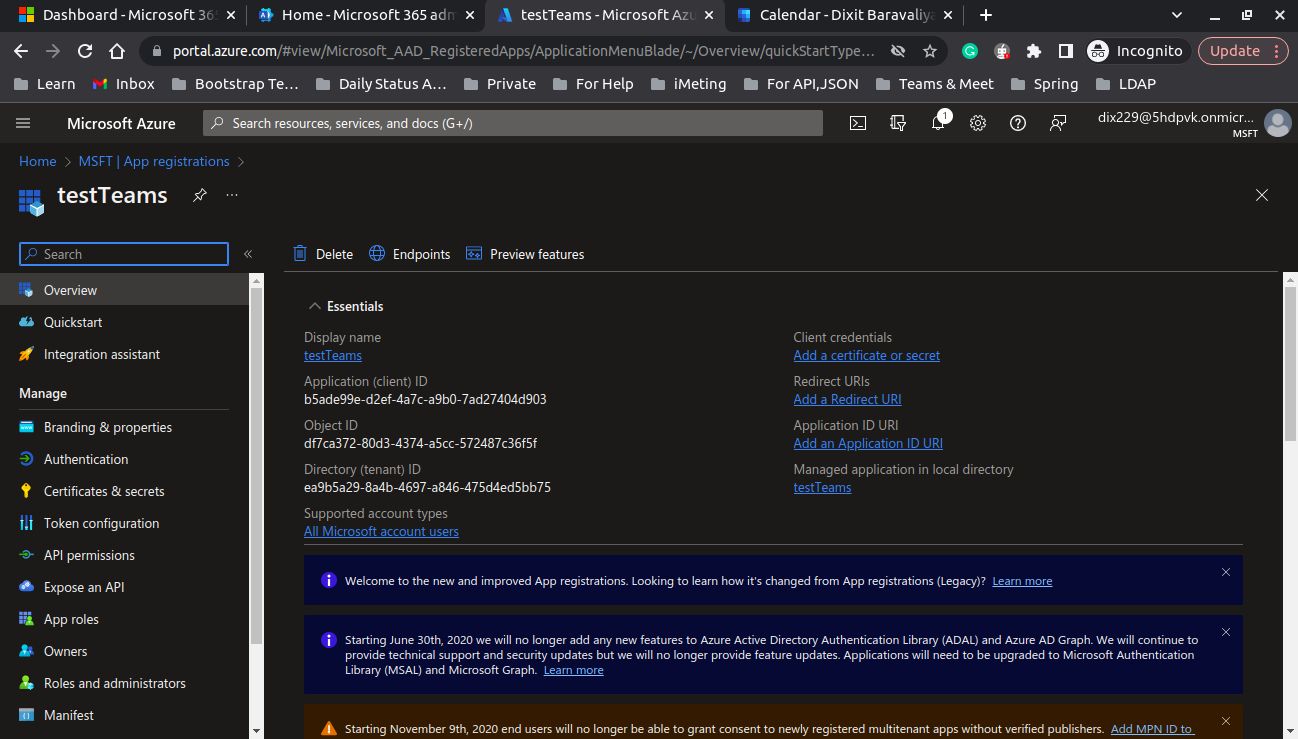Focus the Search resources, services, and docs box
This screenshot has width=1298, height=739.
click(513, 123)
